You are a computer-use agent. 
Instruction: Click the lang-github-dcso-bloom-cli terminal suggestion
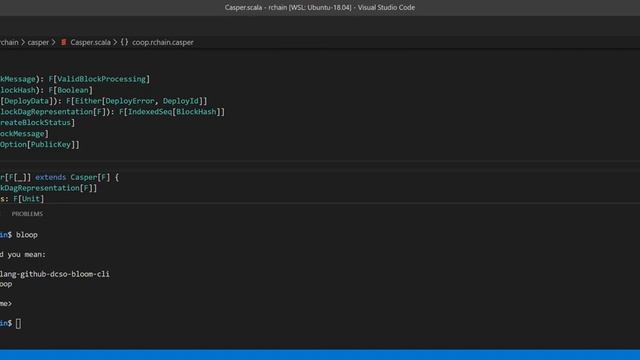click(x=55, y=274)
